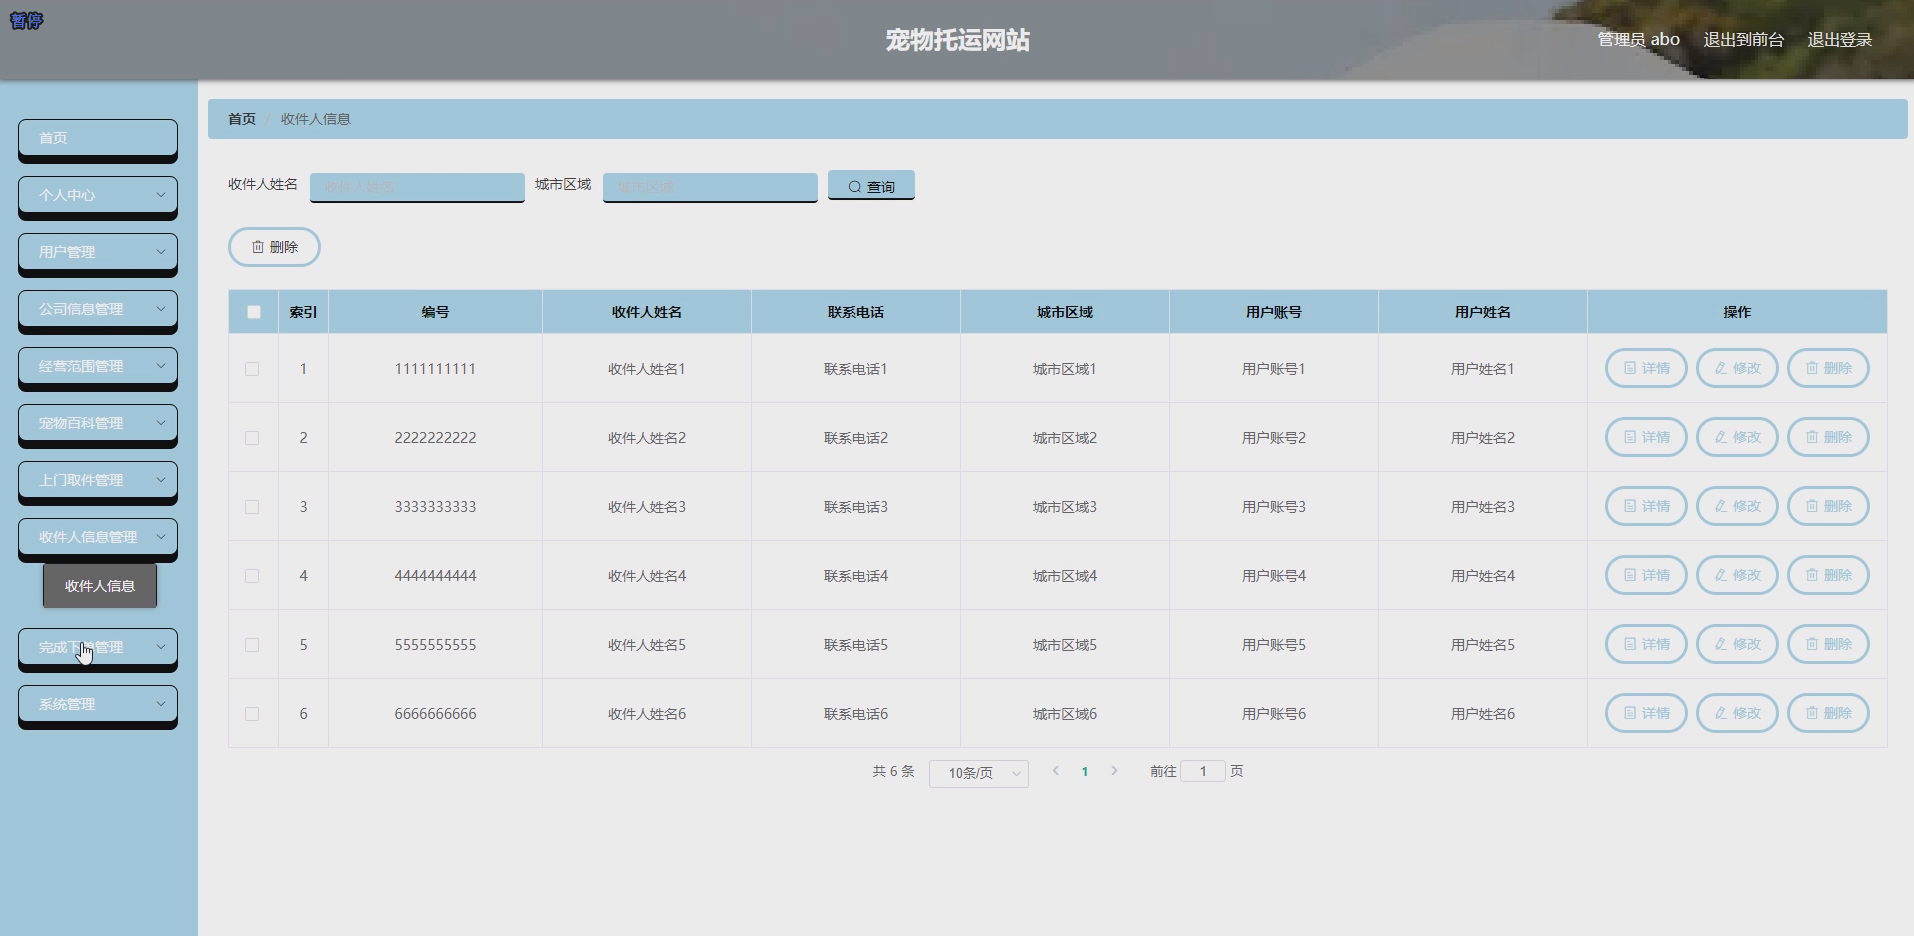Go to next page arrow

[1114, 771]
